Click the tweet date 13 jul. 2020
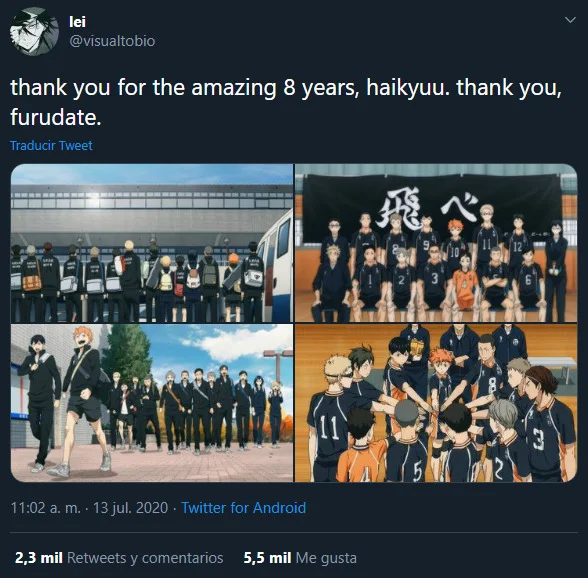Viewport: 588px width, 578px height. (x=130, y=508)
